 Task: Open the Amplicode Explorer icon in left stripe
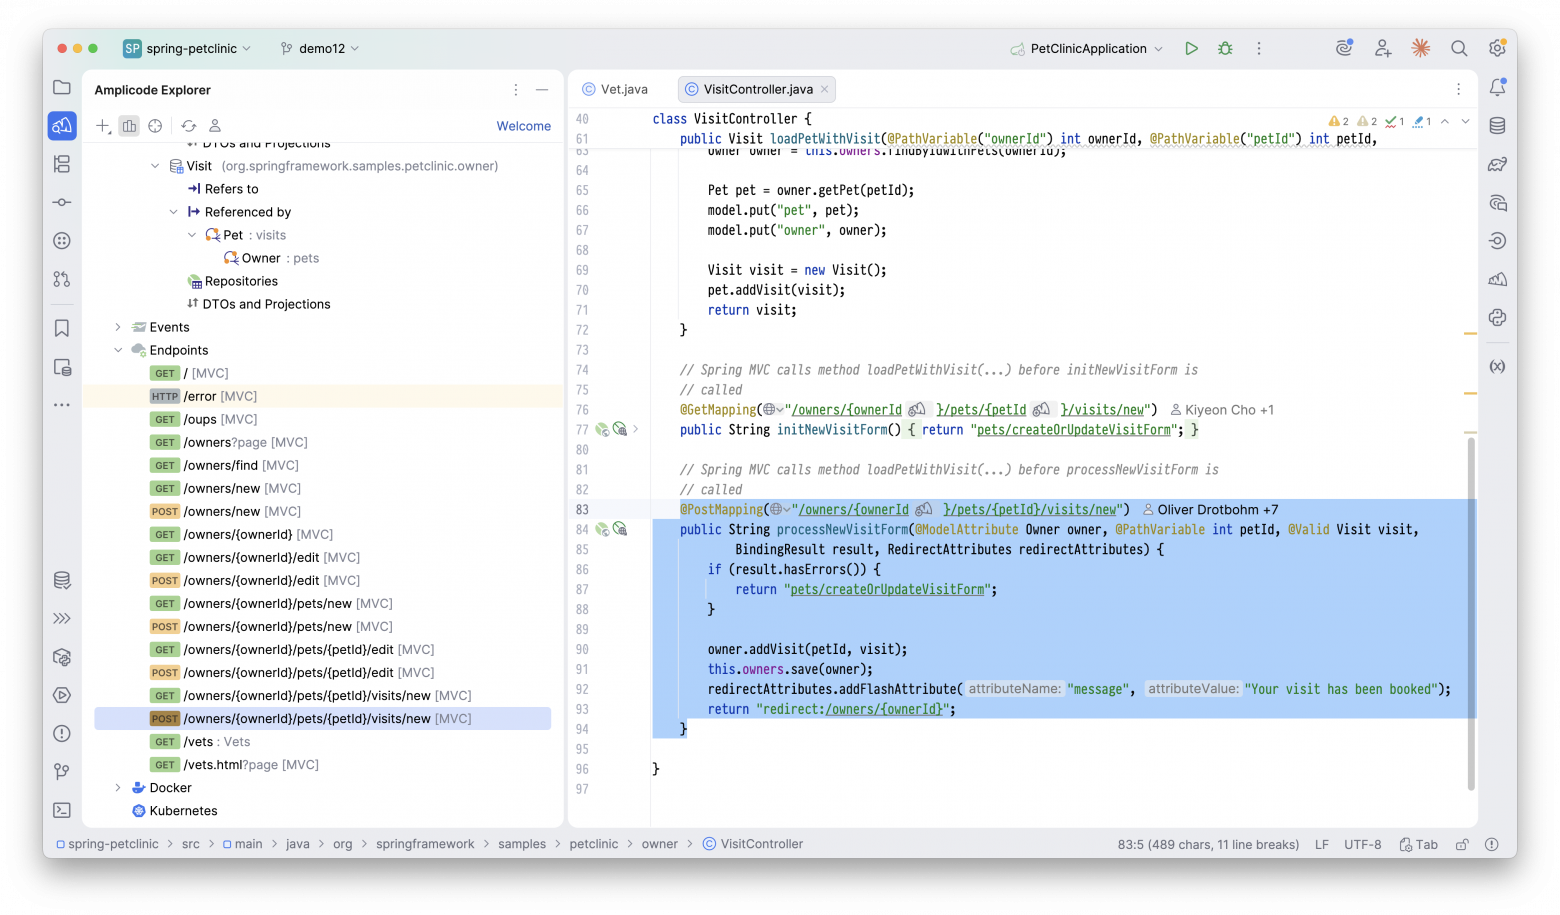click(62, 126)
